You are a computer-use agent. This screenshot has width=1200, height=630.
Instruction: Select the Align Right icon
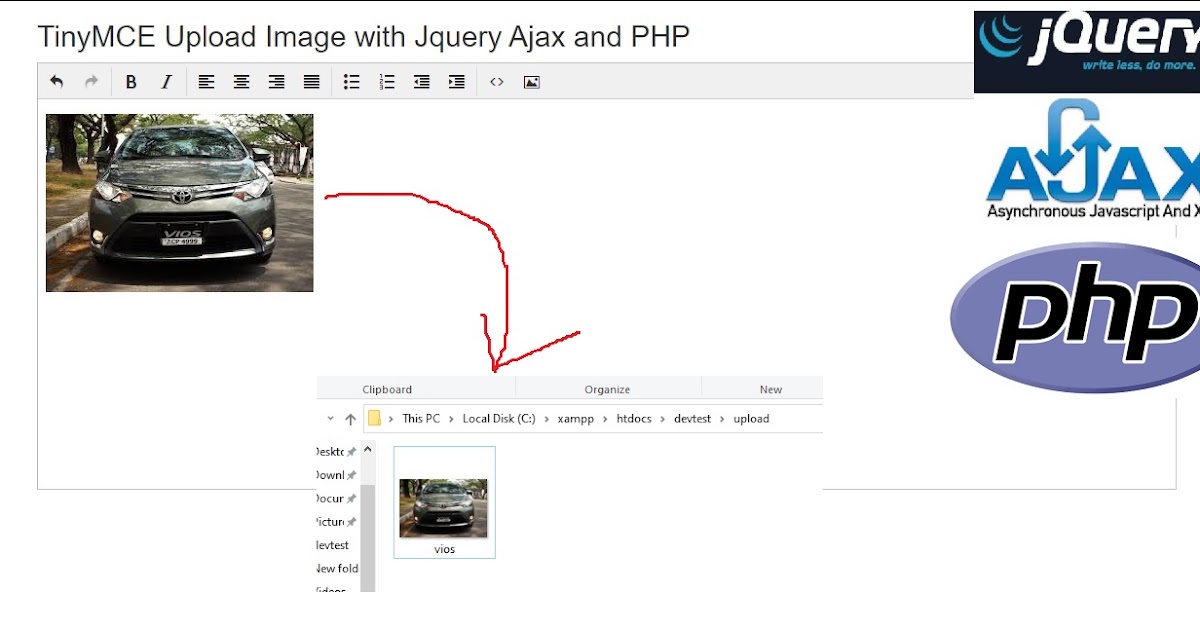click(x=276, y=81)
